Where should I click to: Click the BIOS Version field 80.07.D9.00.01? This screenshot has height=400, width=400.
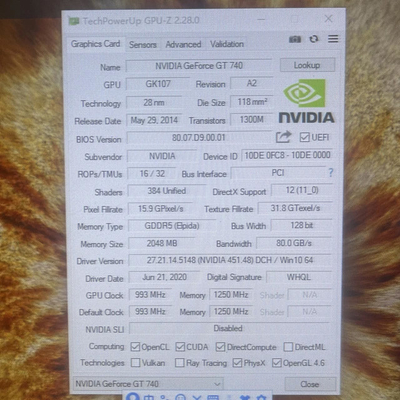199,138
